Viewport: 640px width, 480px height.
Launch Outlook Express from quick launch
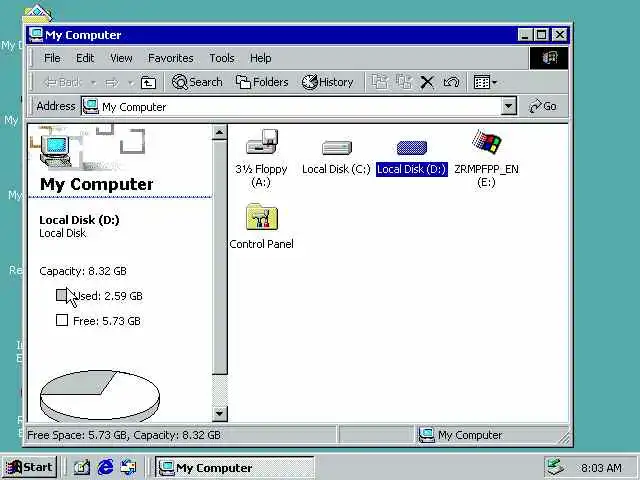(x=129, y=467)
